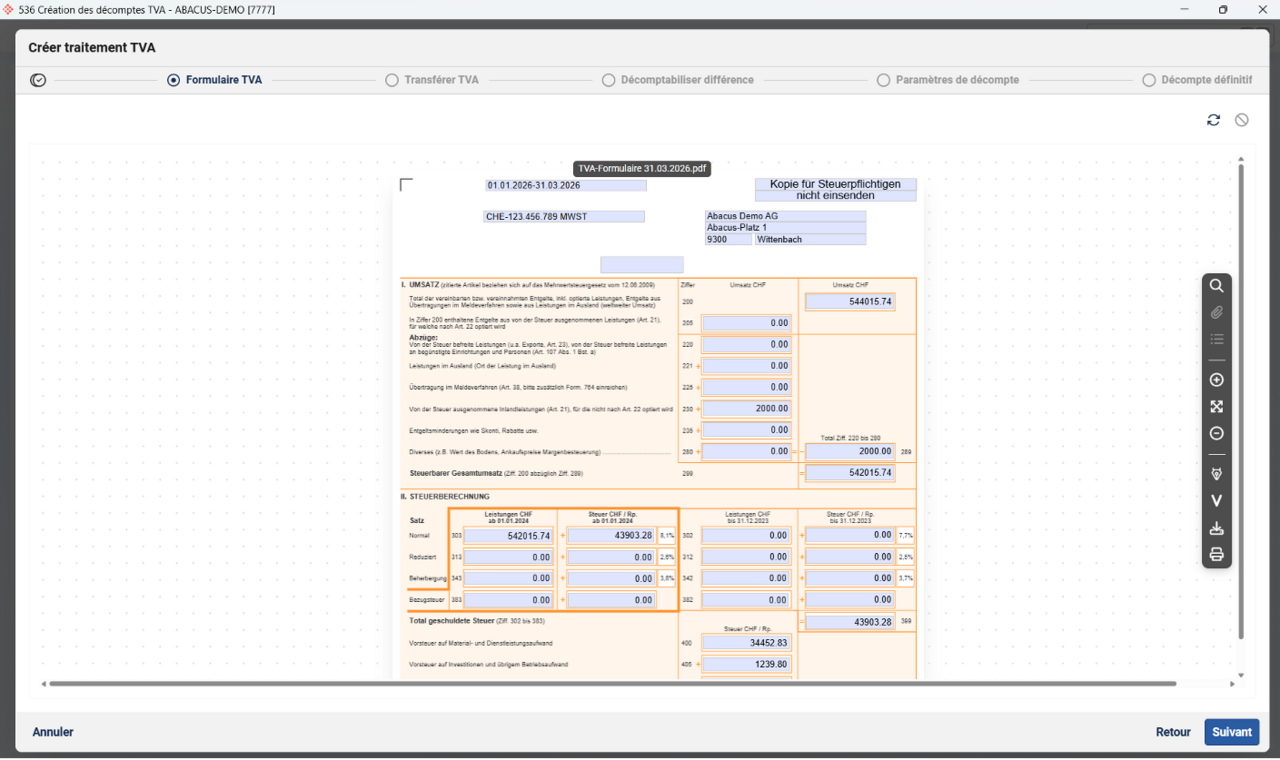Click the fit-to-page expand icon
The width and height of the screenshot is (1280, 760).
(x=1217, y=407)
